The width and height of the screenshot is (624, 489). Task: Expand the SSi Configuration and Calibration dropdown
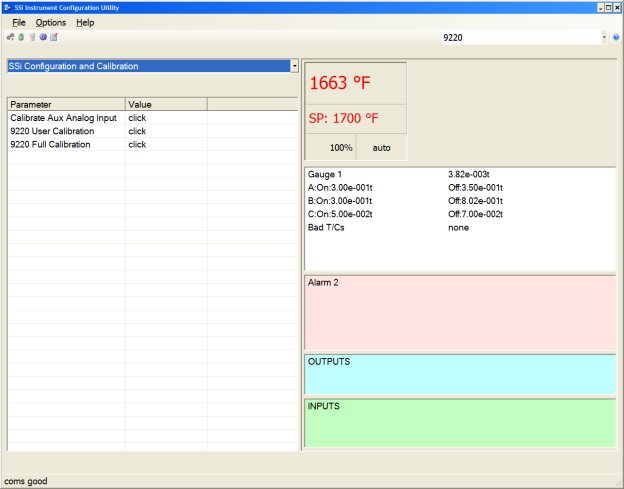(x=294, y=66)
